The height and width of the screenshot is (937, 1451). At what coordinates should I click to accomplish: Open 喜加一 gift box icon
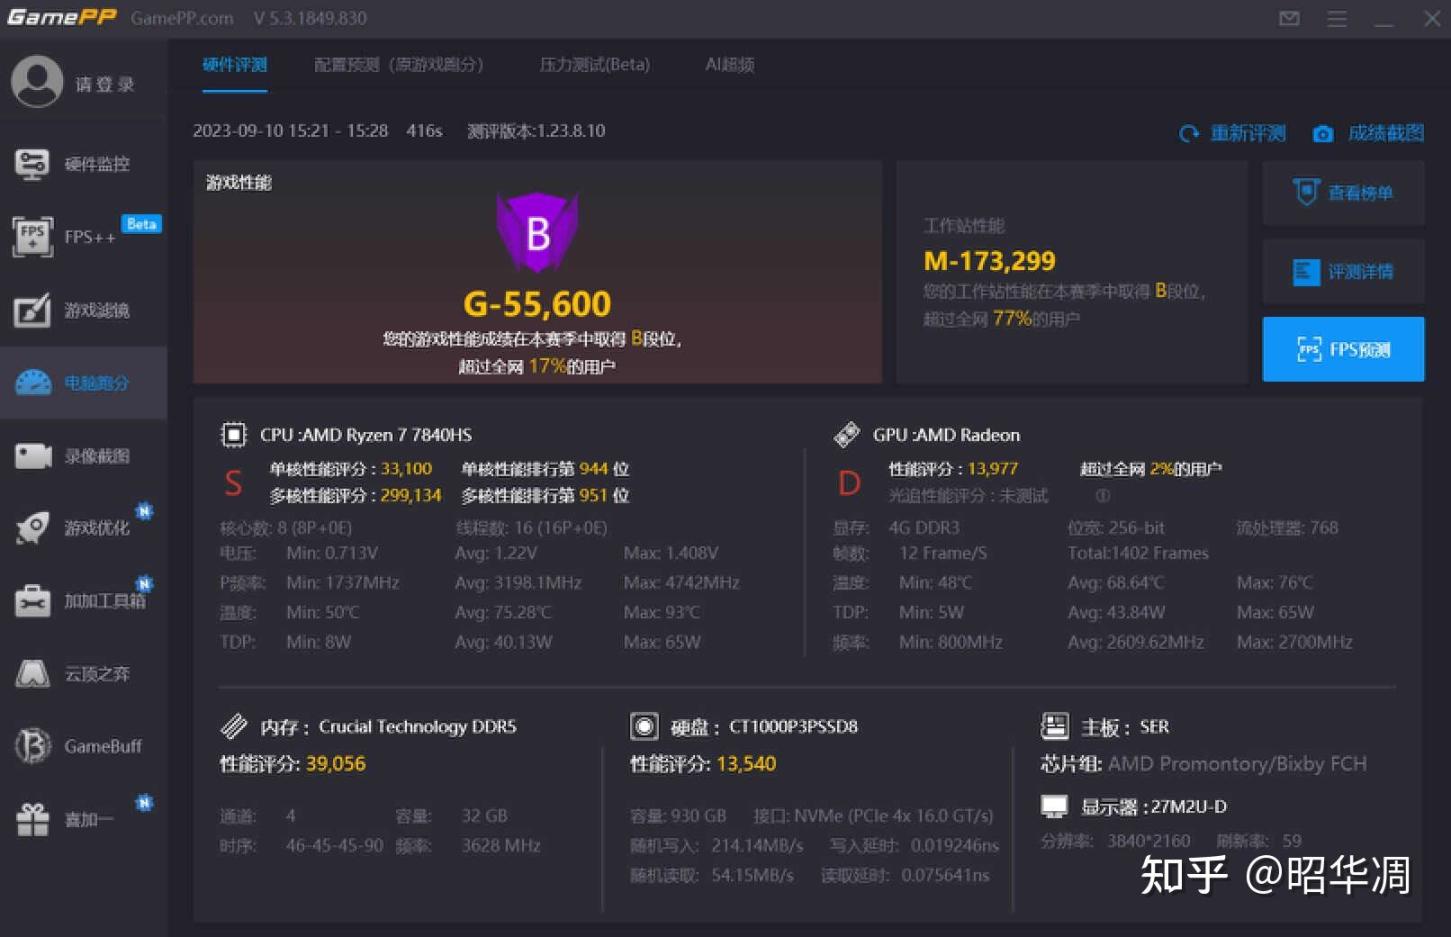(x=32, y=820)
